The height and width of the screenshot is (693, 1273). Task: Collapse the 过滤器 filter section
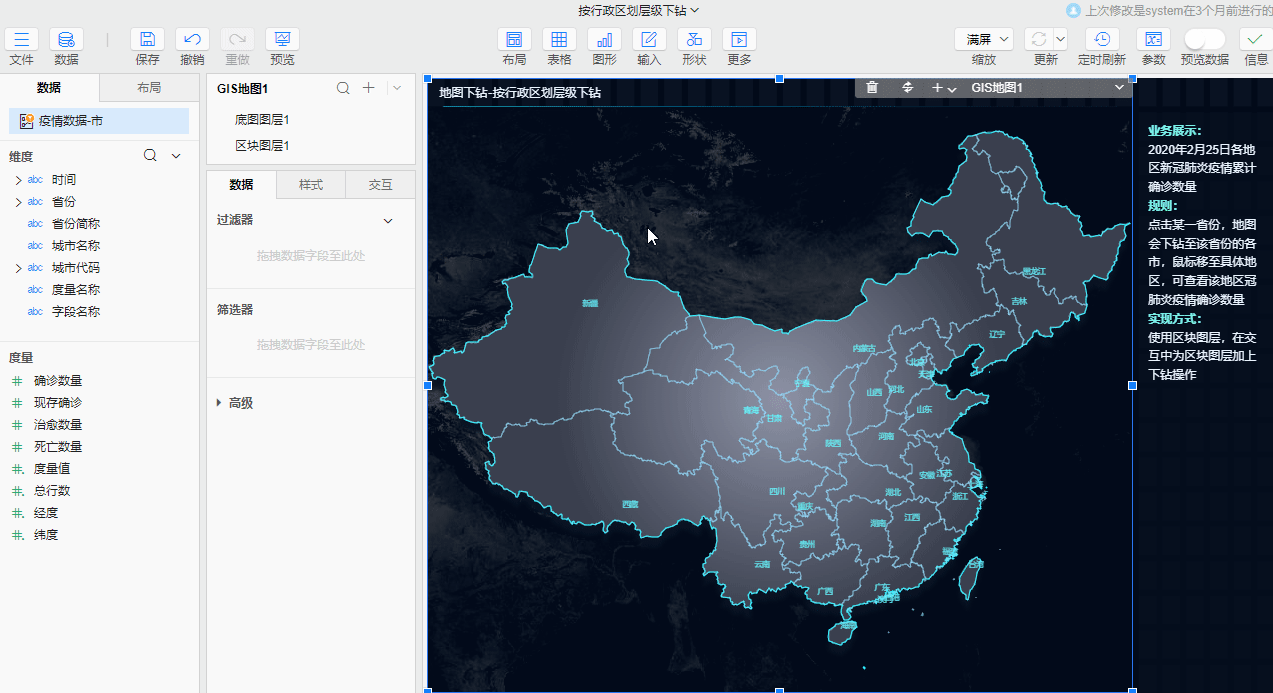[x=388, y=221]
